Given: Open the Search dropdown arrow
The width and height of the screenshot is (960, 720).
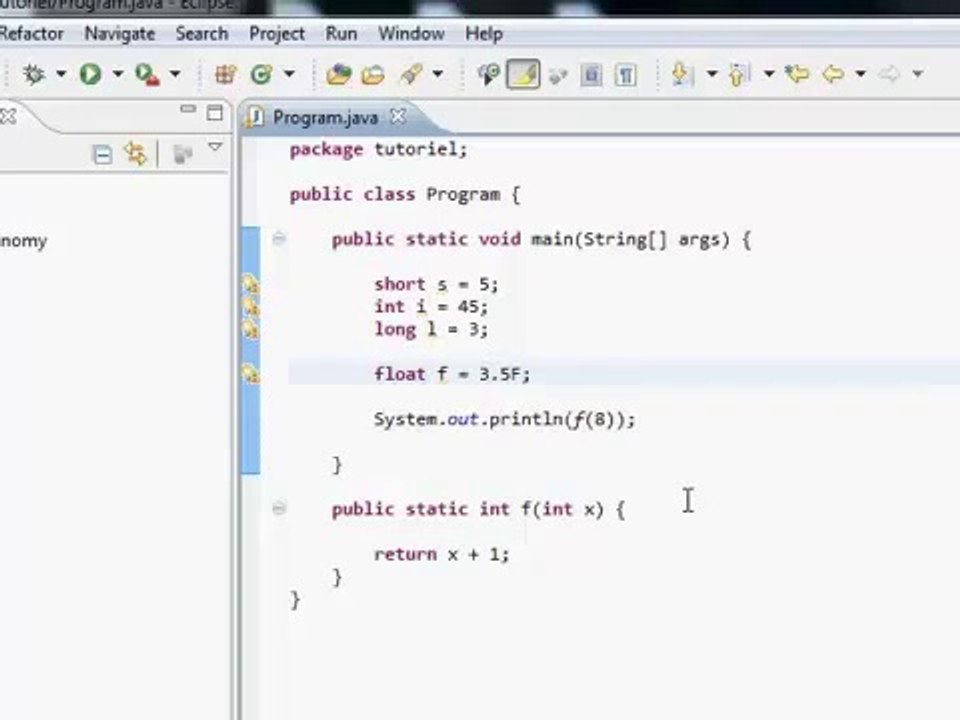Looking at the screenshot, I should point(438,74).
